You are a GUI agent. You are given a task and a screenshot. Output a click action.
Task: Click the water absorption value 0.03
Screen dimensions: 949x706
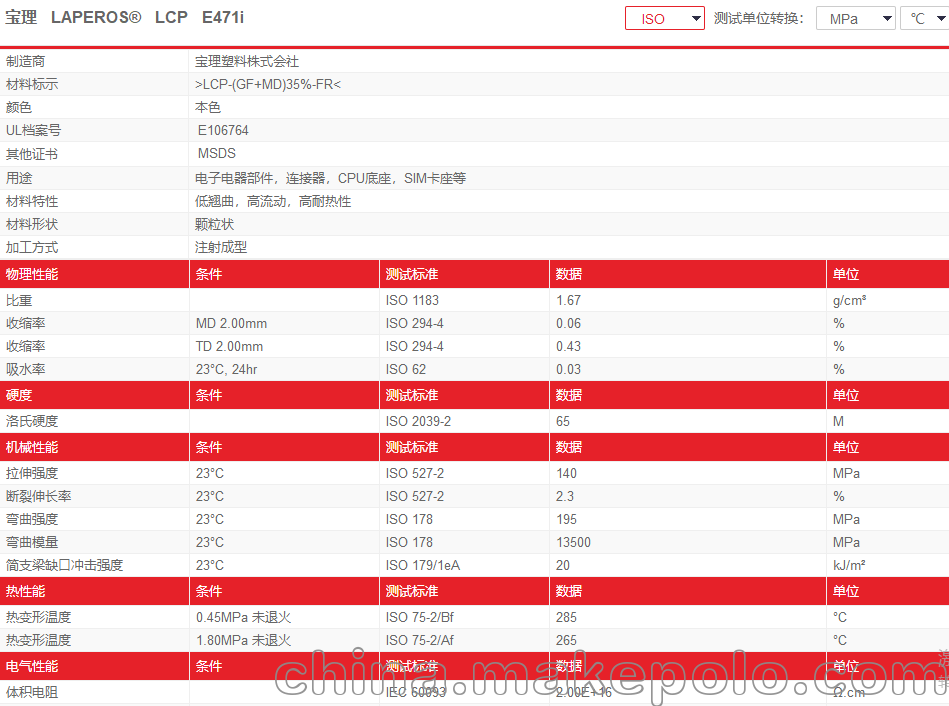569,369
